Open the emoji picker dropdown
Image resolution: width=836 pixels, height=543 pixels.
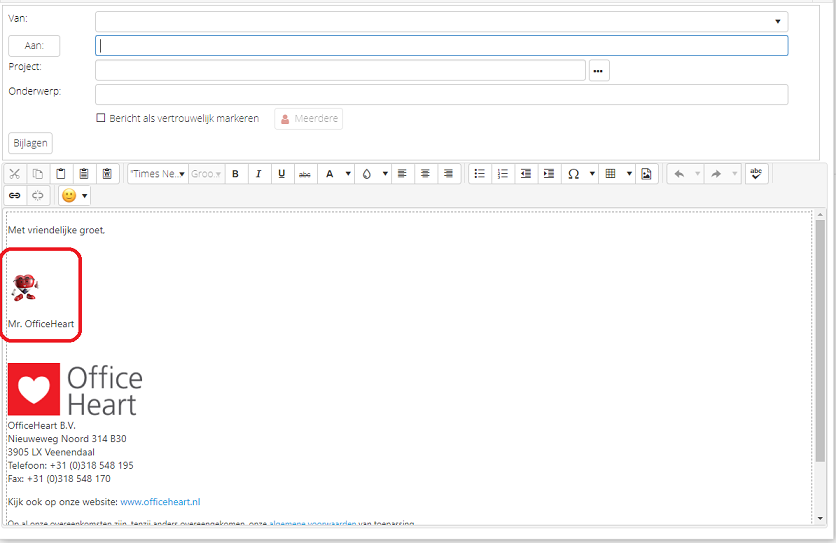(x=75, y=196)
